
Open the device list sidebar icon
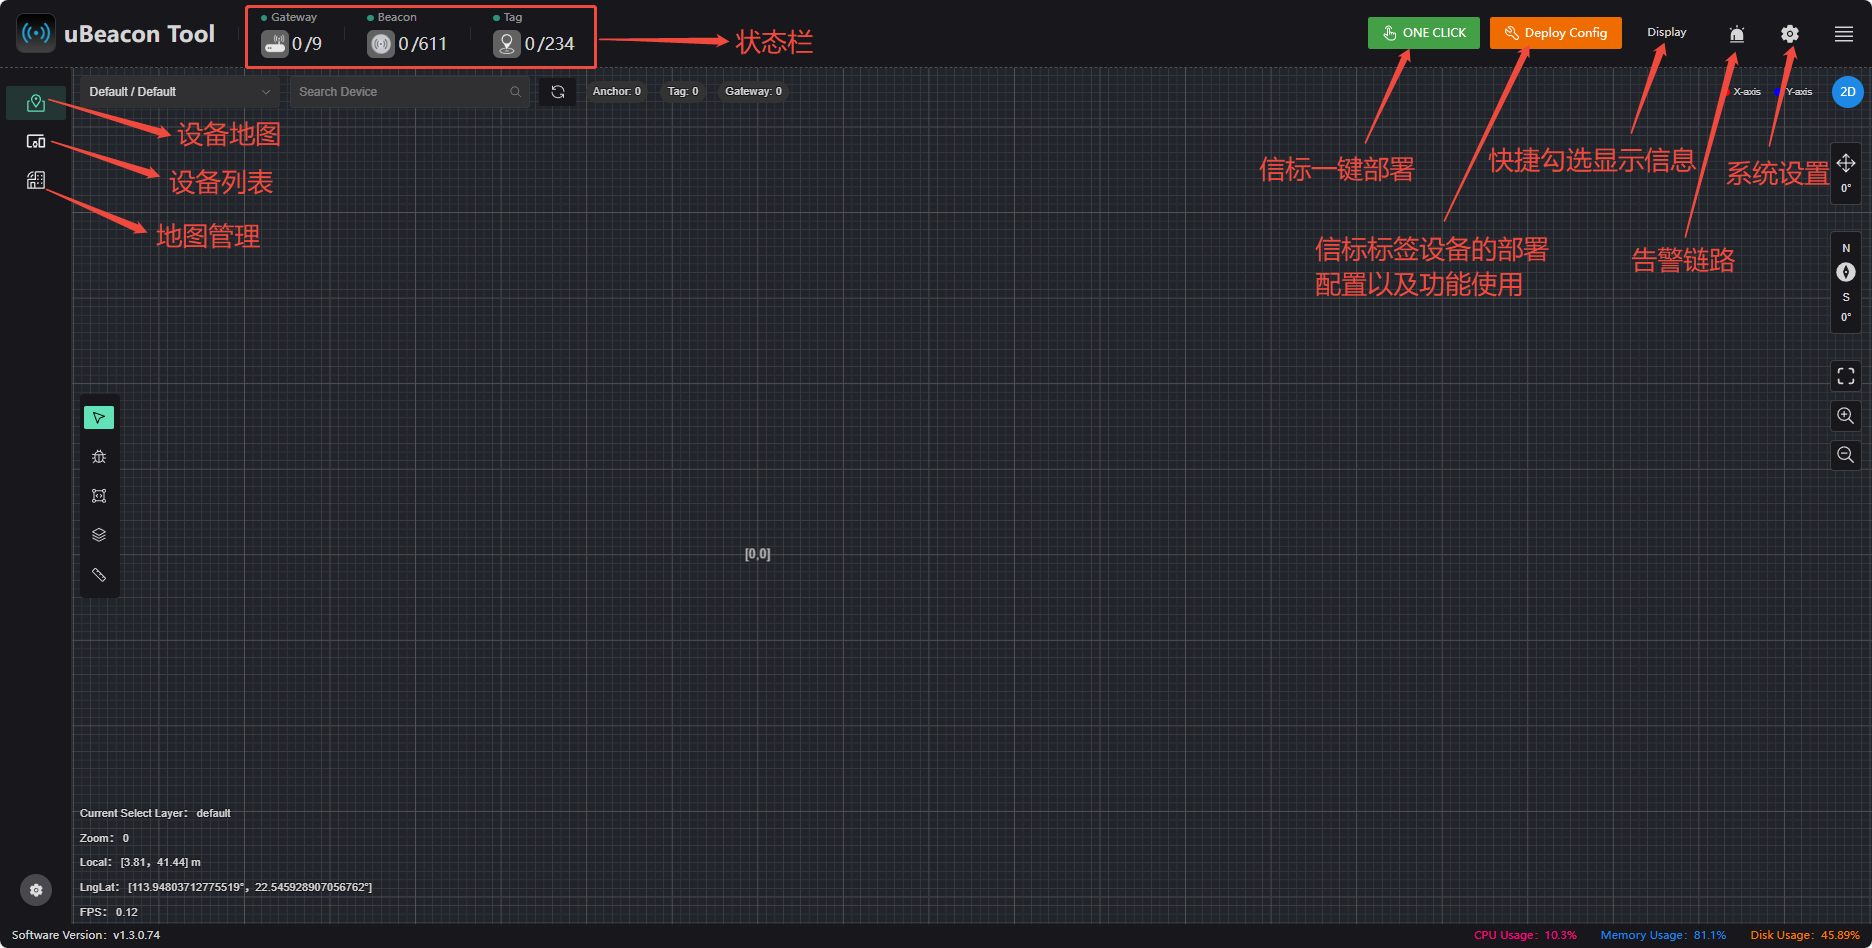click(36, 142)
